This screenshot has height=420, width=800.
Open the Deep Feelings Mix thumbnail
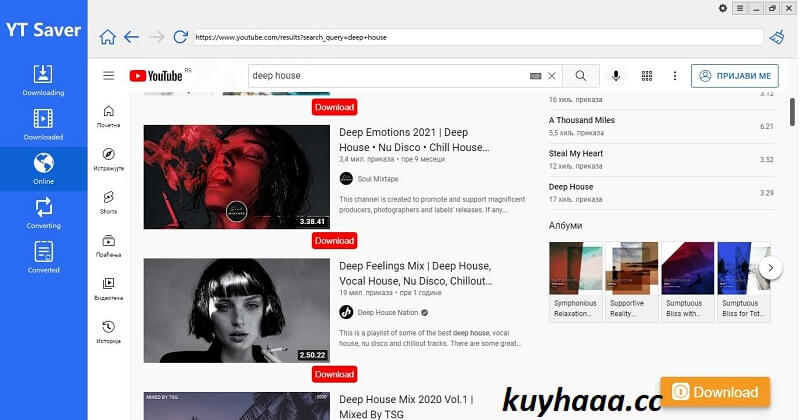237,311
